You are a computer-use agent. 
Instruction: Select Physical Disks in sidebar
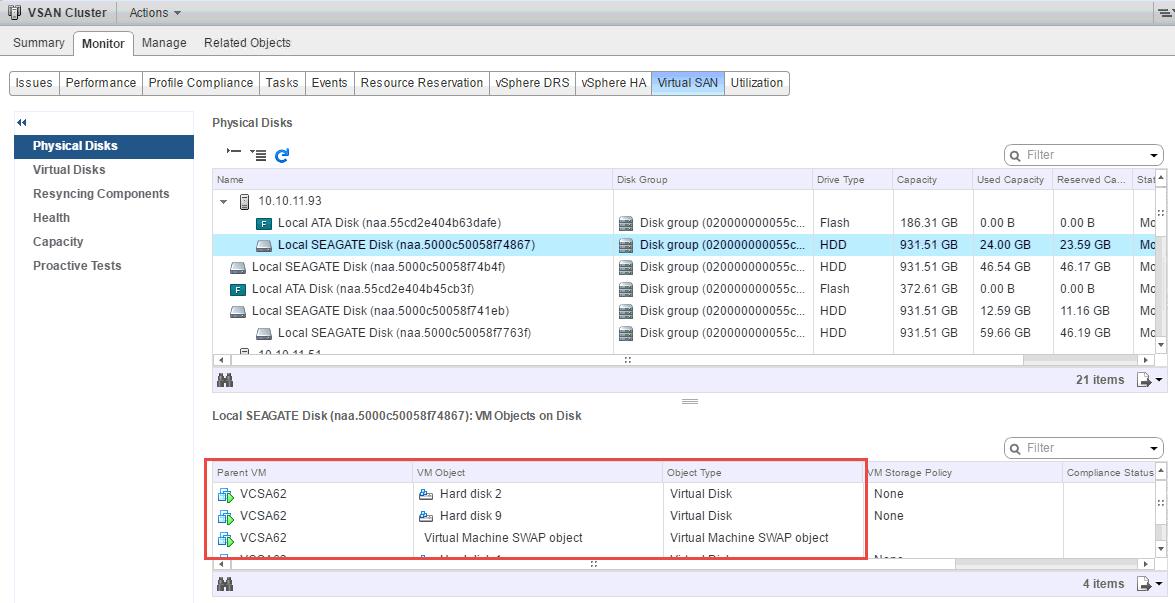coord(103,146)
